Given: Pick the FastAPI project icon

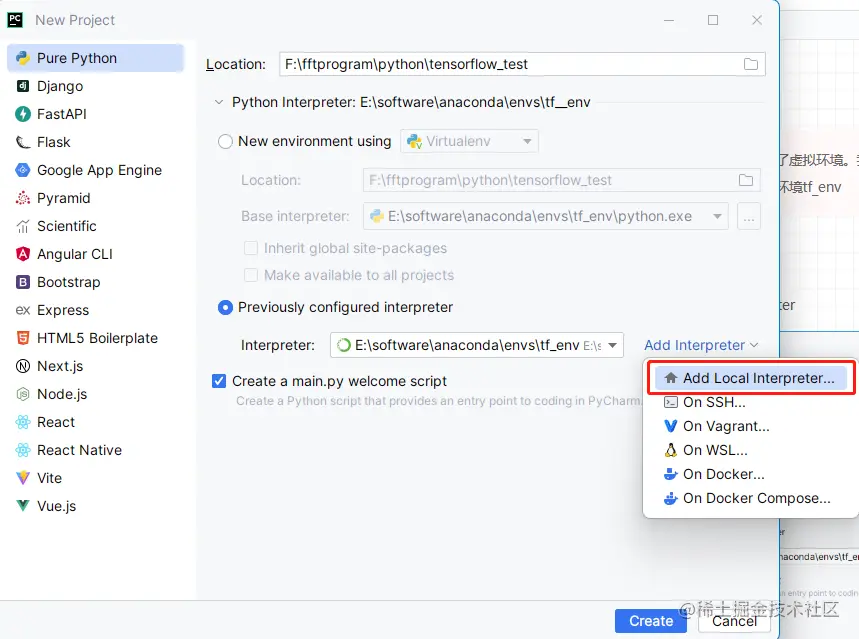Looking at the screenshot, I should 22,114.
